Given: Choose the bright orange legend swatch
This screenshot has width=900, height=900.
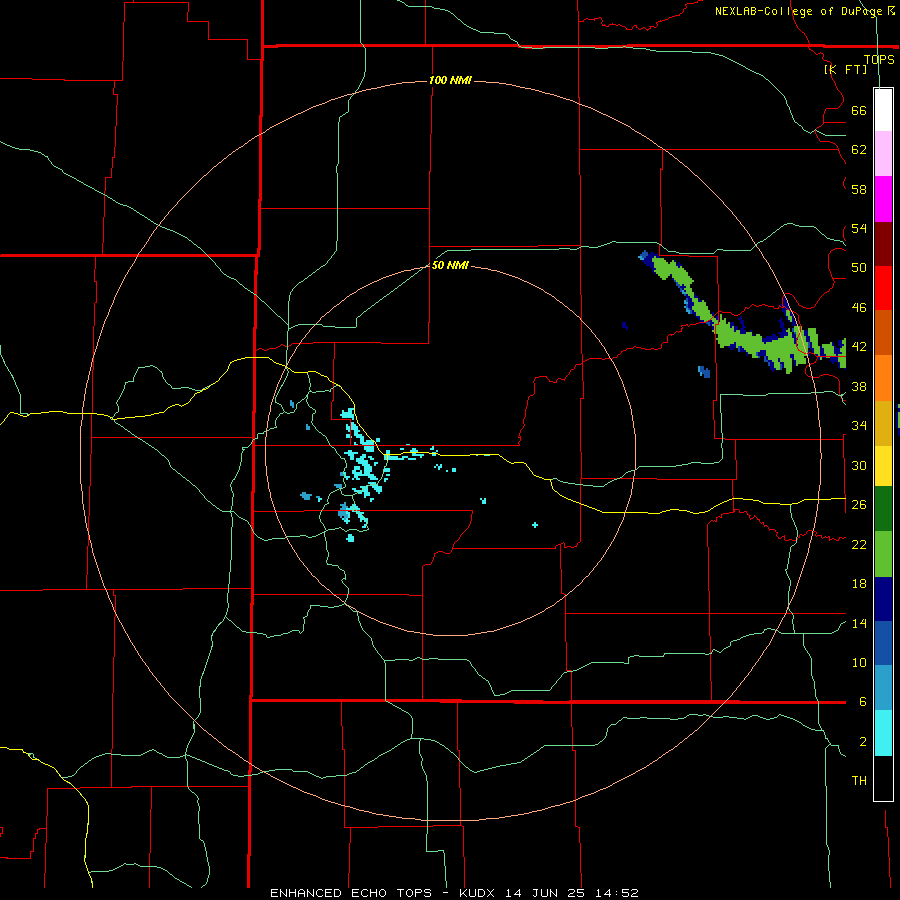Looking at the screenshot, I should (883, 378).
